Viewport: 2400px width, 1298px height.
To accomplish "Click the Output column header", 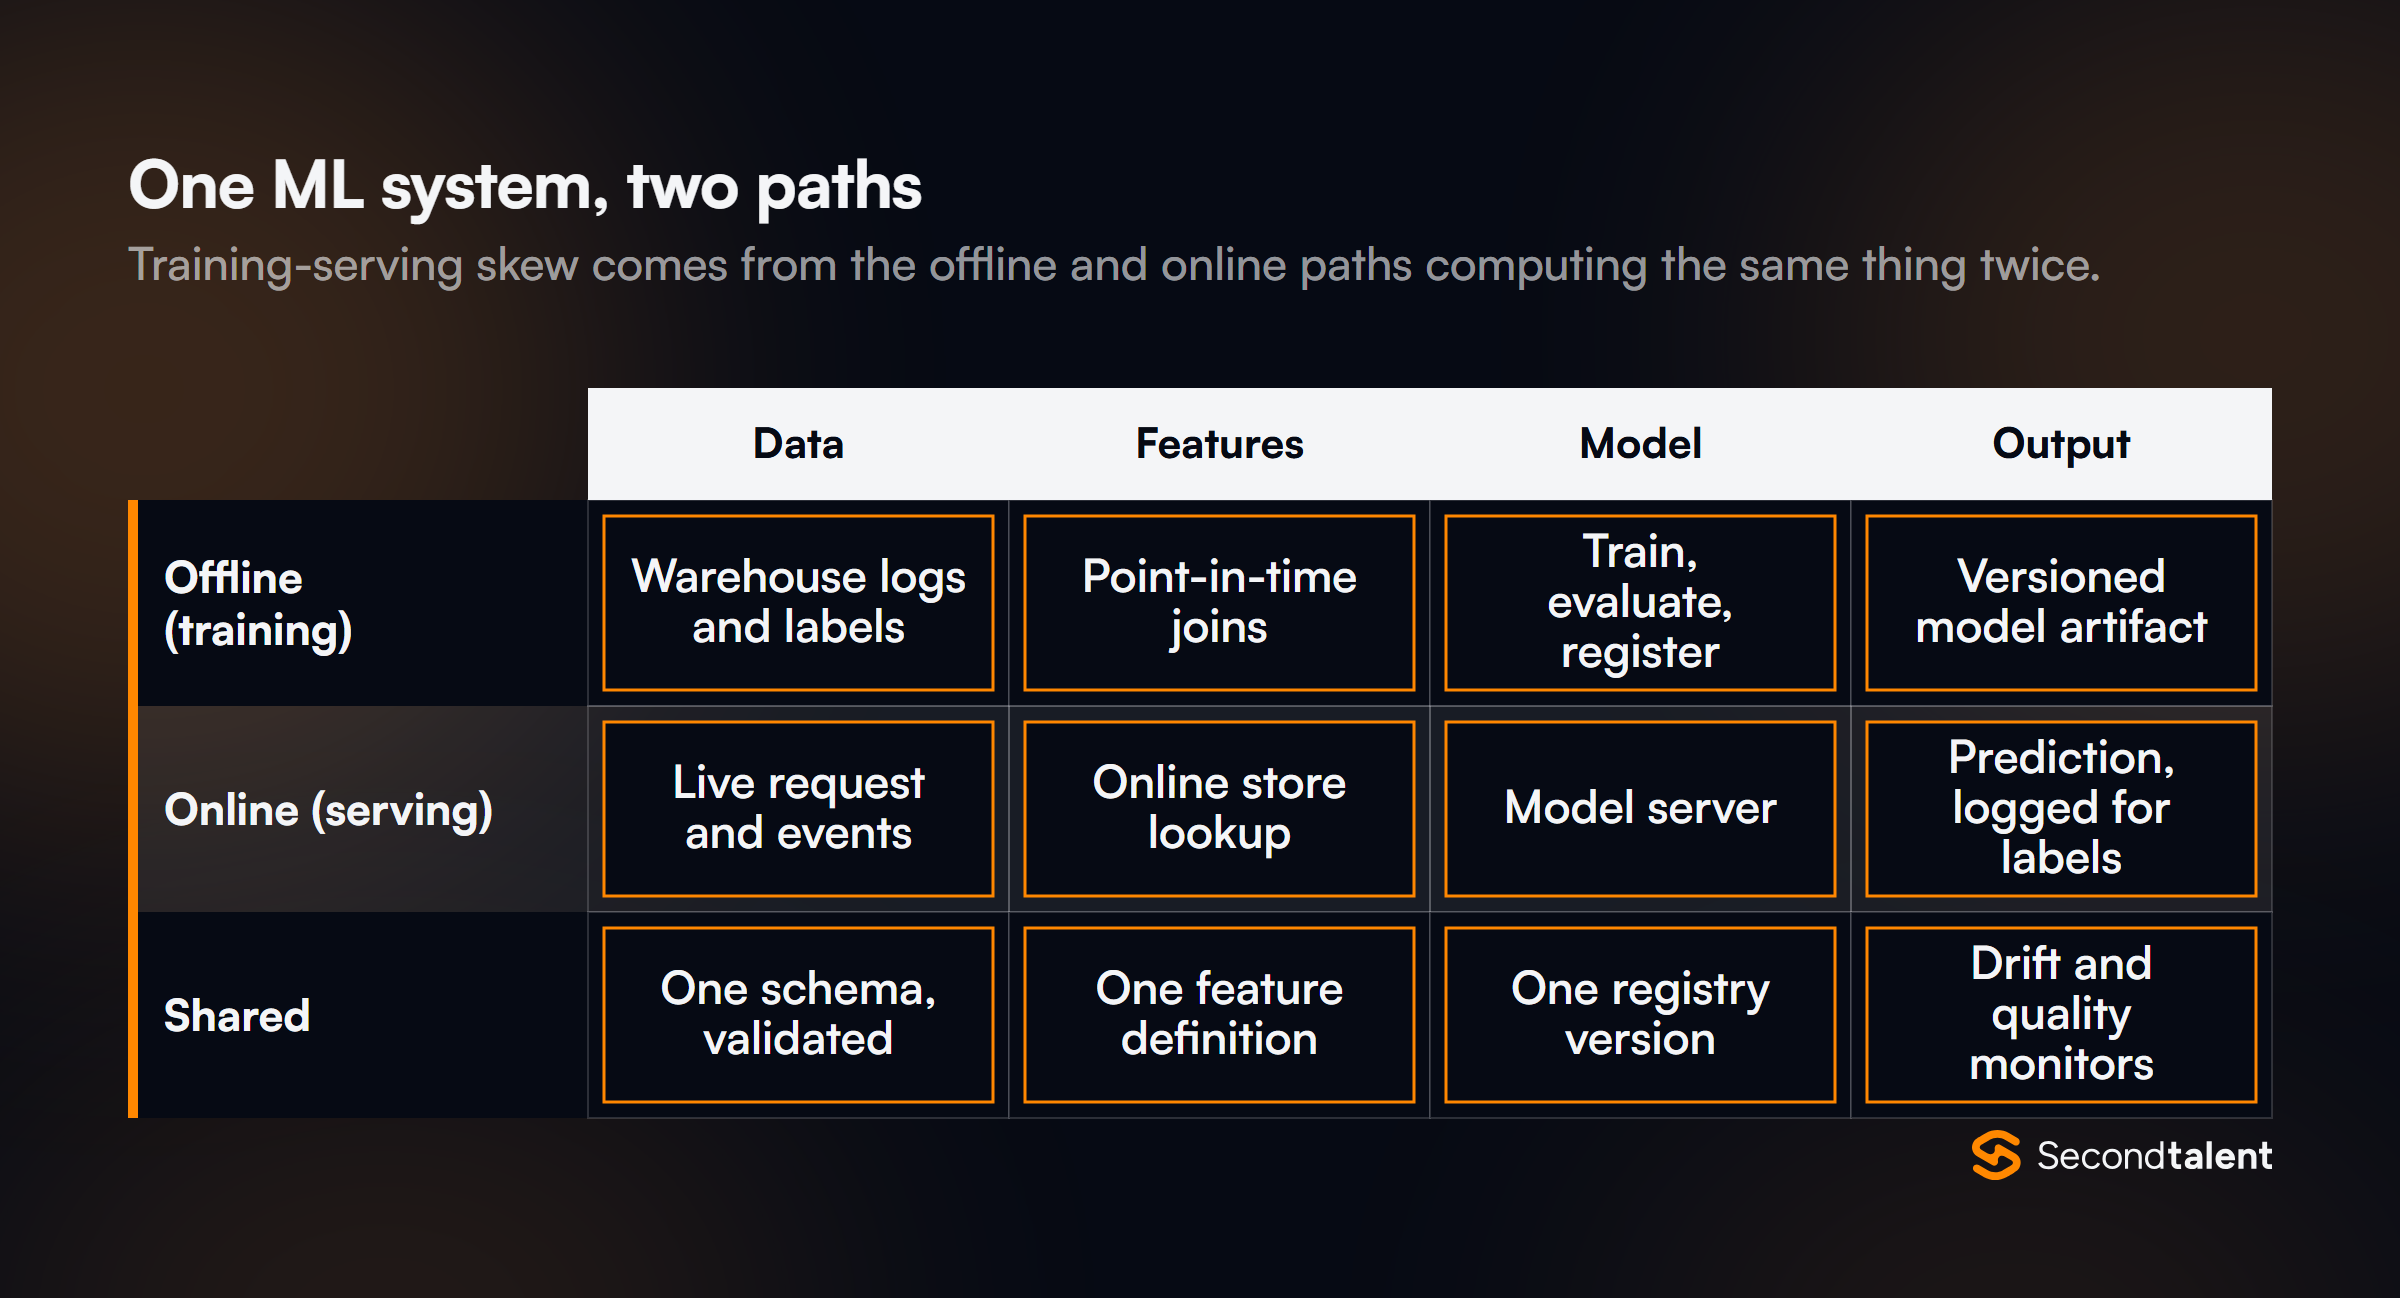I will (2061, 444).
